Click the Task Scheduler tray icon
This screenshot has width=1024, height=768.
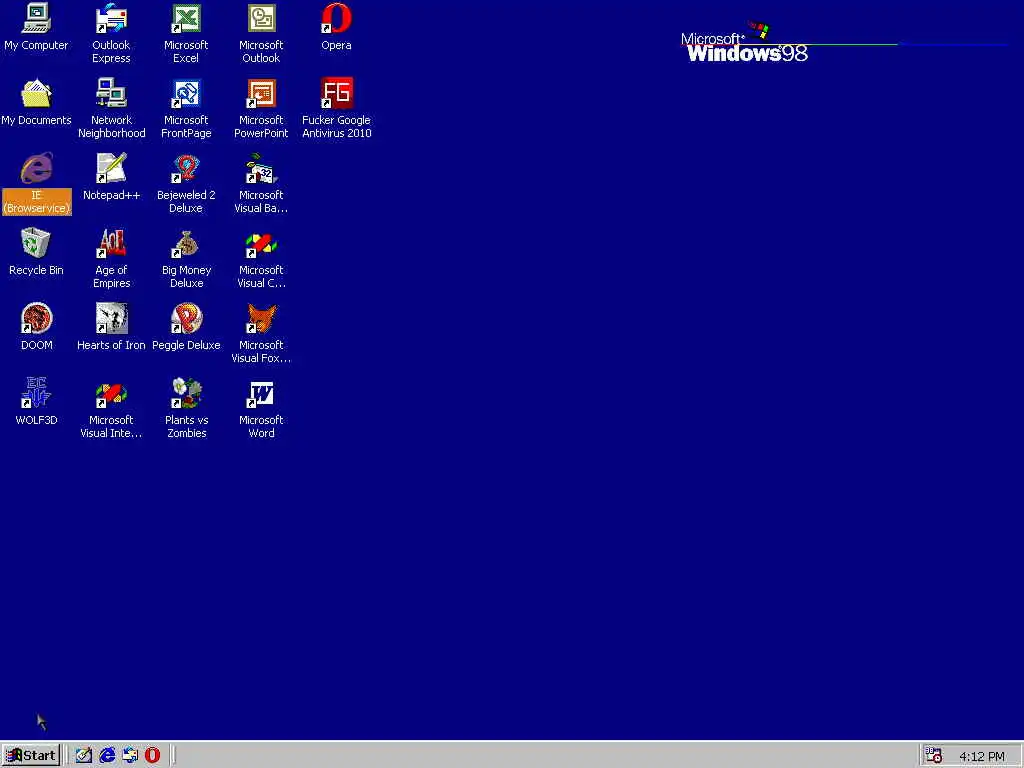pyautogui.click(x=934, y=756)
